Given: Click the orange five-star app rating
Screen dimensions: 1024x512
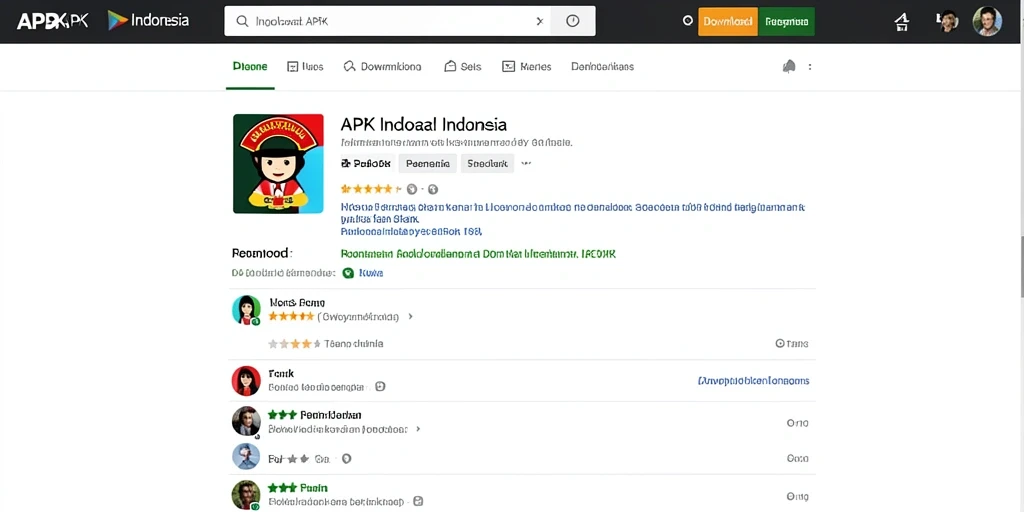Looking at the screenshot, I should pyautogui.click(x=371, y=189).
